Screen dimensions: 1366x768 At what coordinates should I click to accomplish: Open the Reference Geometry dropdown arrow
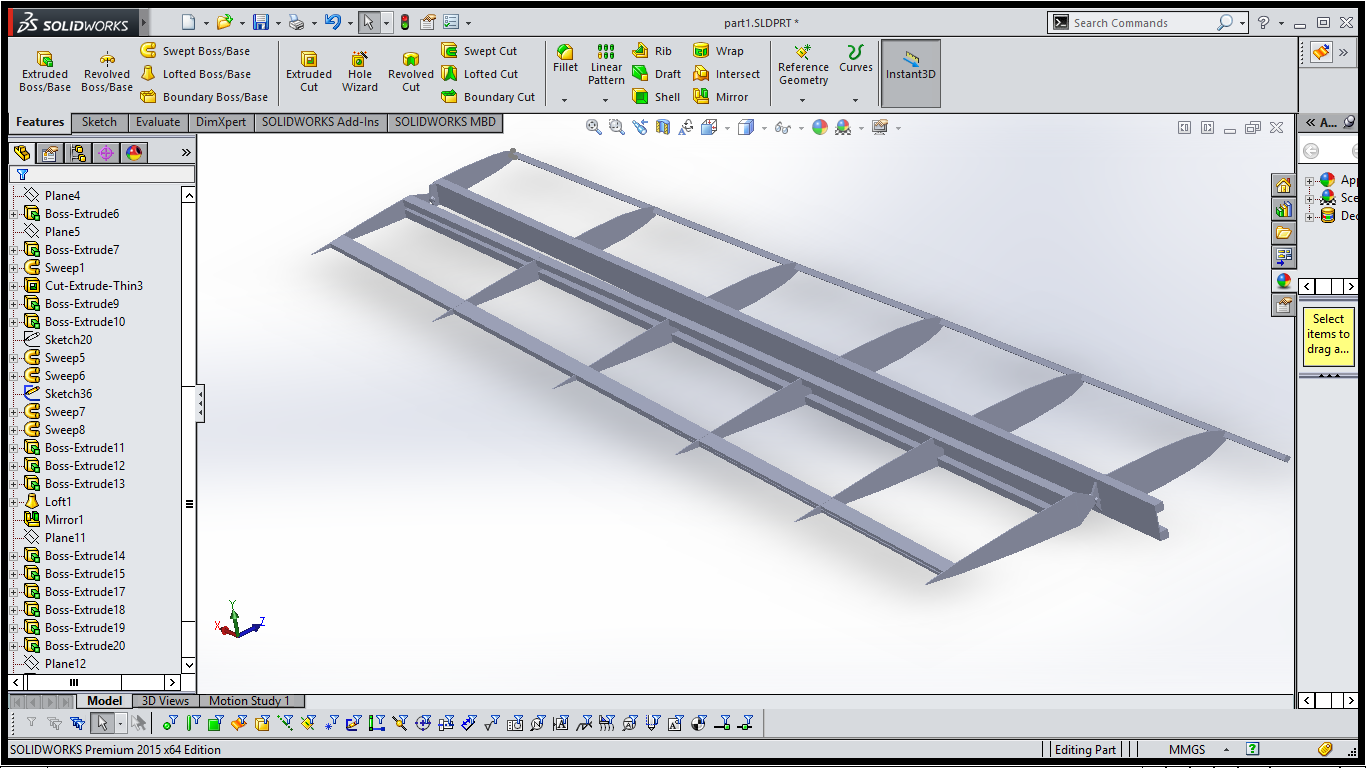coord(803,100)
